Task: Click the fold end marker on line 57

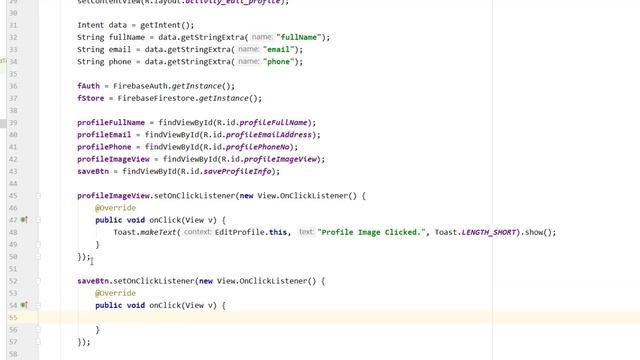Action: 38,342
